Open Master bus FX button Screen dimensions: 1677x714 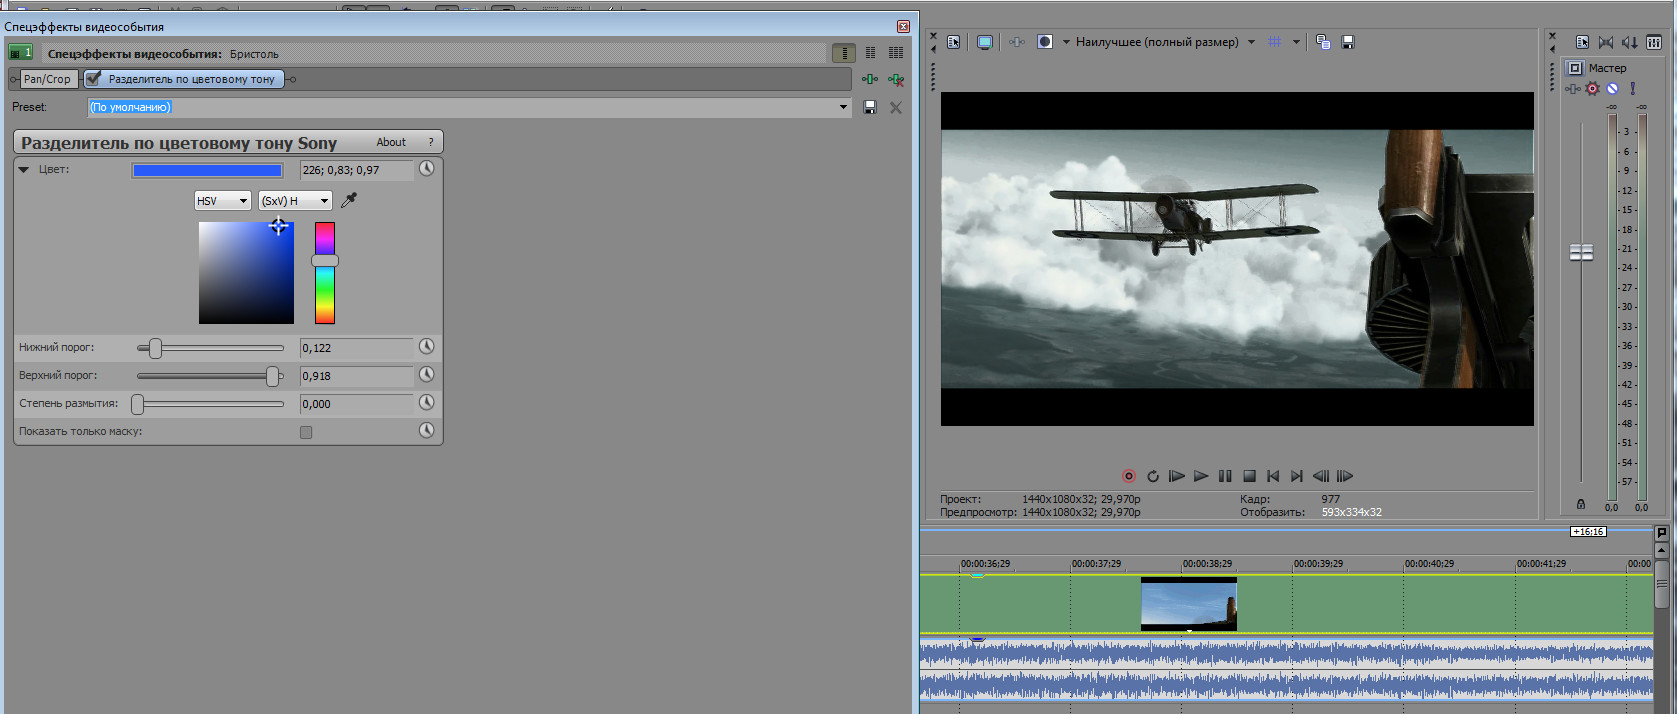[1573, 89]
